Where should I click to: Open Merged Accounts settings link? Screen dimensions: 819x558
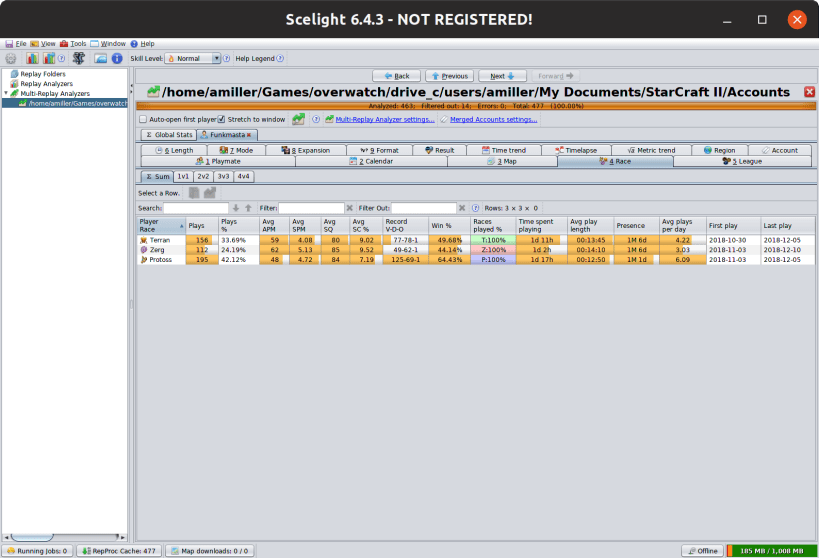click(x=494, y=119)
